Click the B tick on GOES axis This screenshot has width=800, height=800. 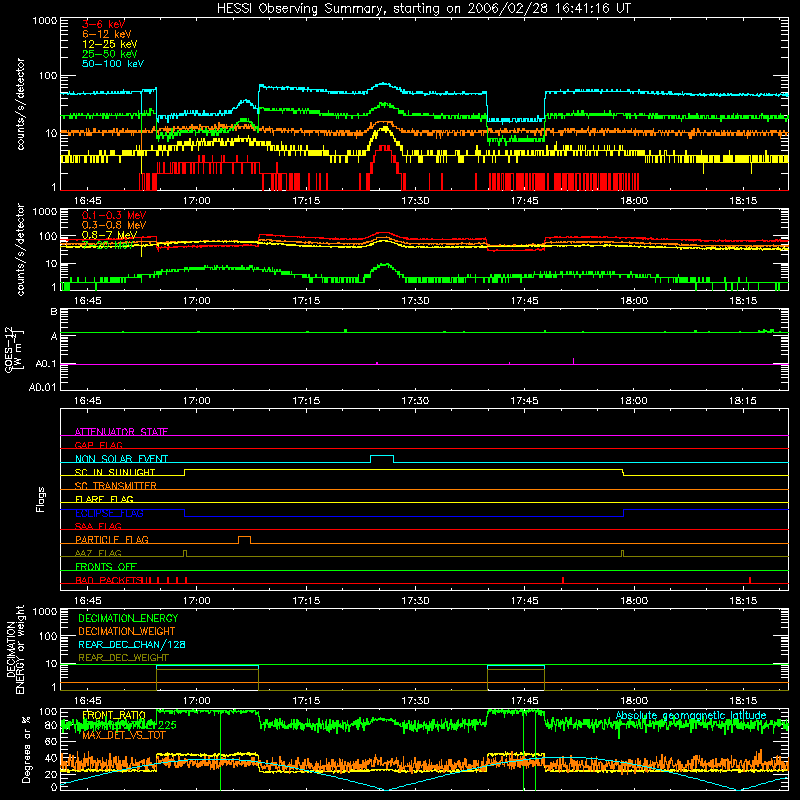point(54,312)
